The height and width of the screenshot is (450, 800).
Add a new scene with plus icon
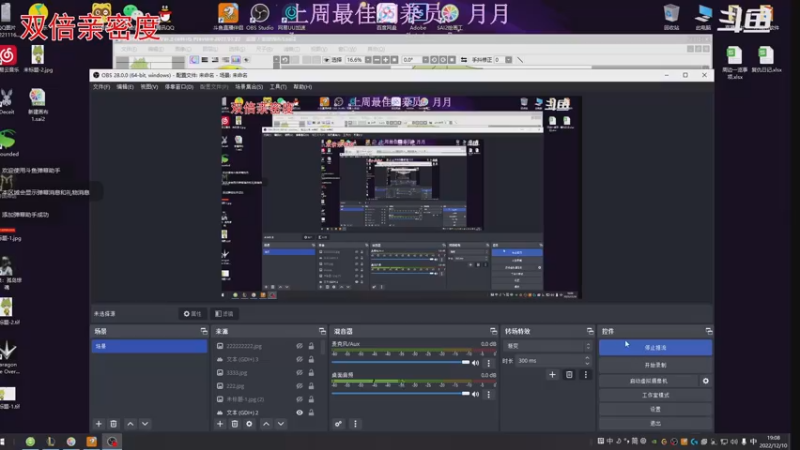98,424
